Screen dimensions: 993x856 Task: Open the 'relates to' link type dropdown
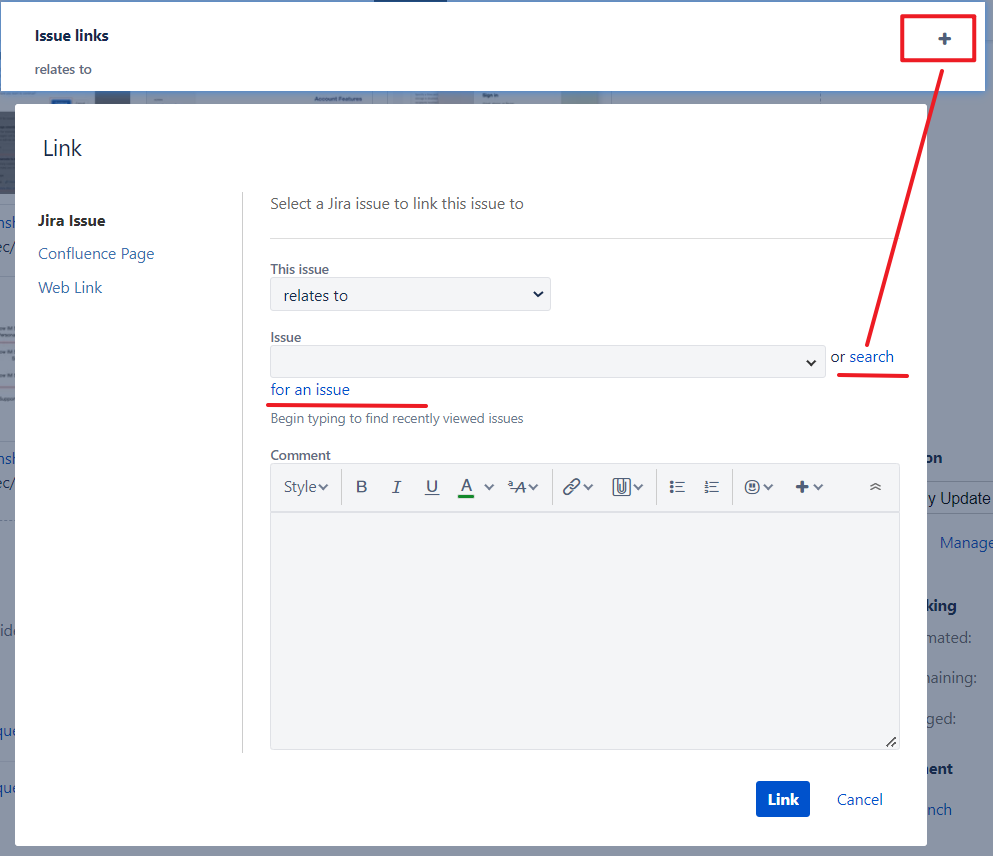(410, 294)
